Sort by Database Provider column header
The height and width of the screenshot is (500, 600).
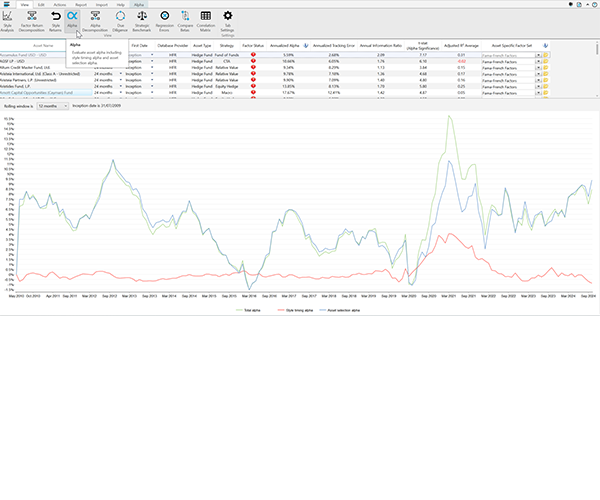[173, 46]
